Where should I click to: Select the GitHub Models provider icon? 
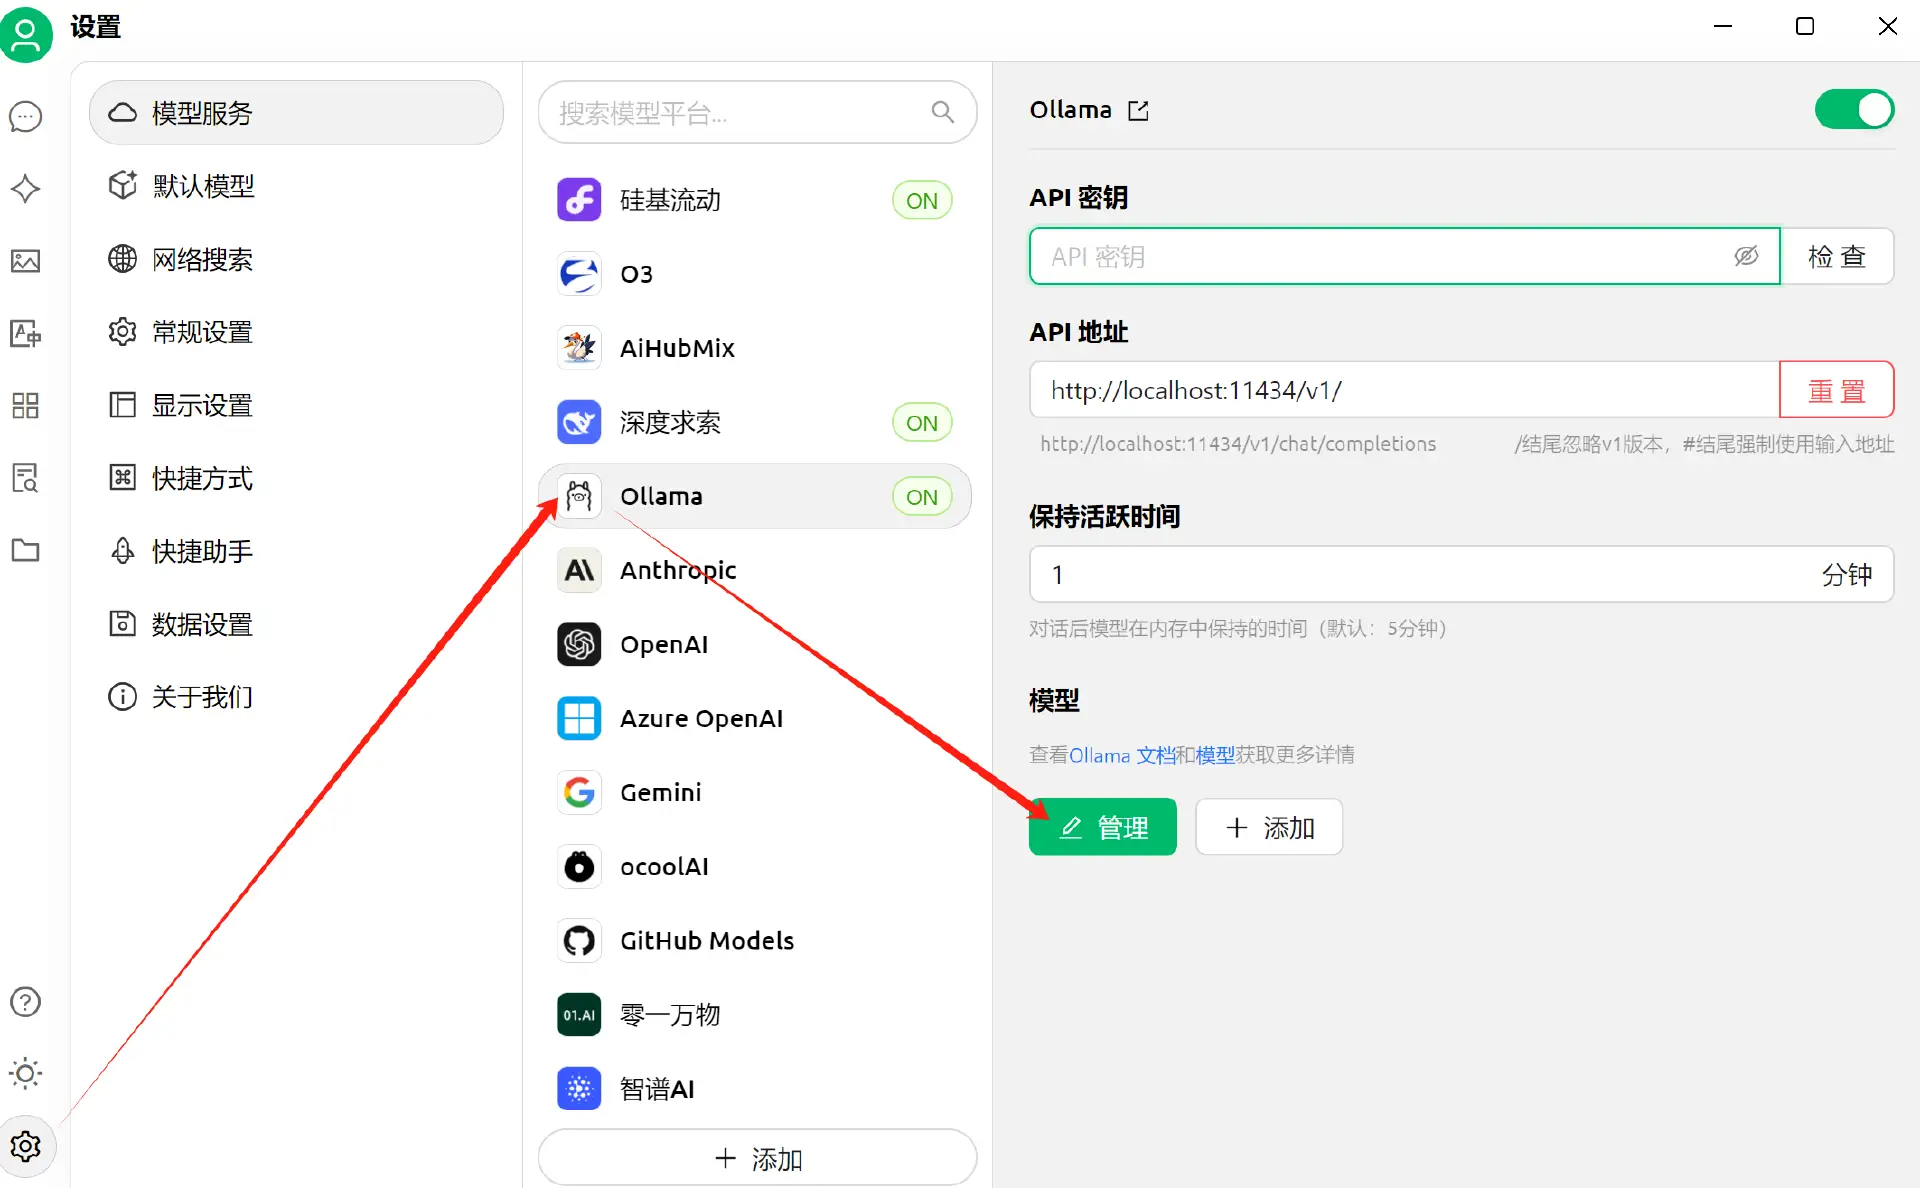(x=579, y=940)
